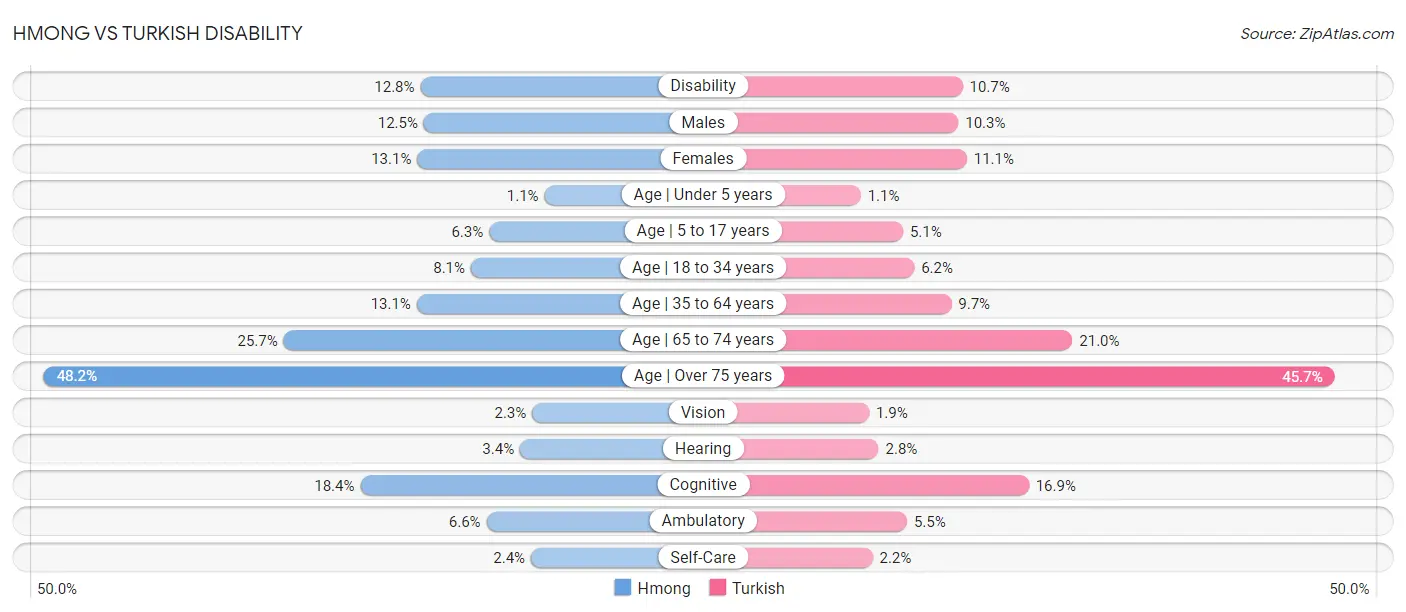Select the Disability category label
Screen dimensions: 1406x612
(703, 86)
